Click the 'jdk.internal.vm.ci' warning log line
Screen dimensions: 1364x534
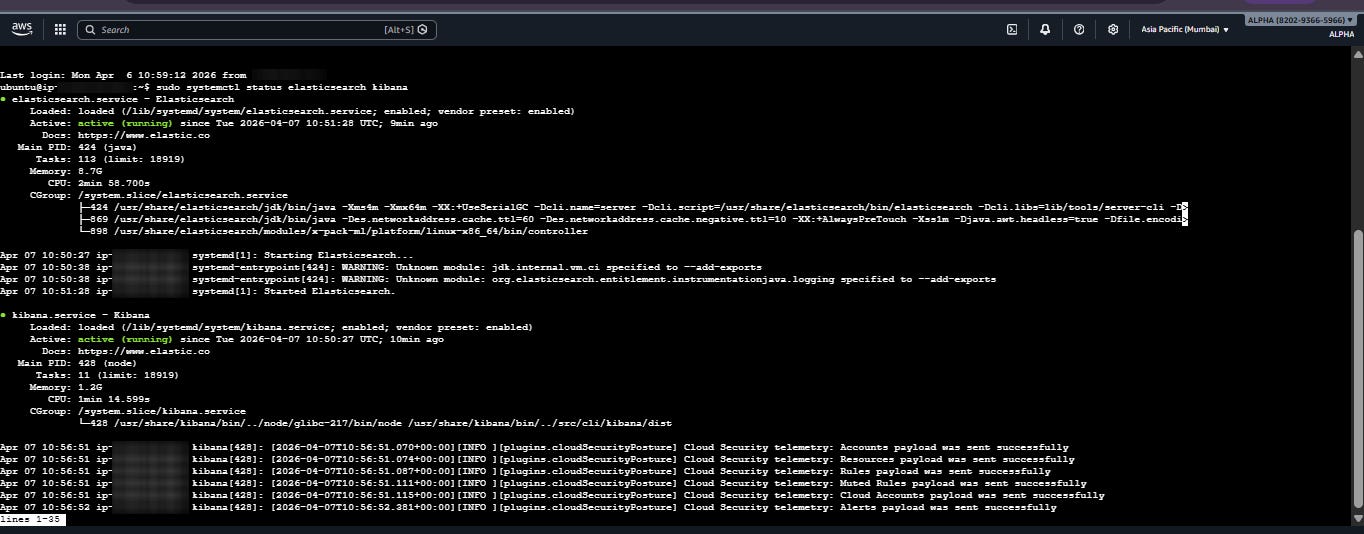pyautogui.click(x=380, y=267)
